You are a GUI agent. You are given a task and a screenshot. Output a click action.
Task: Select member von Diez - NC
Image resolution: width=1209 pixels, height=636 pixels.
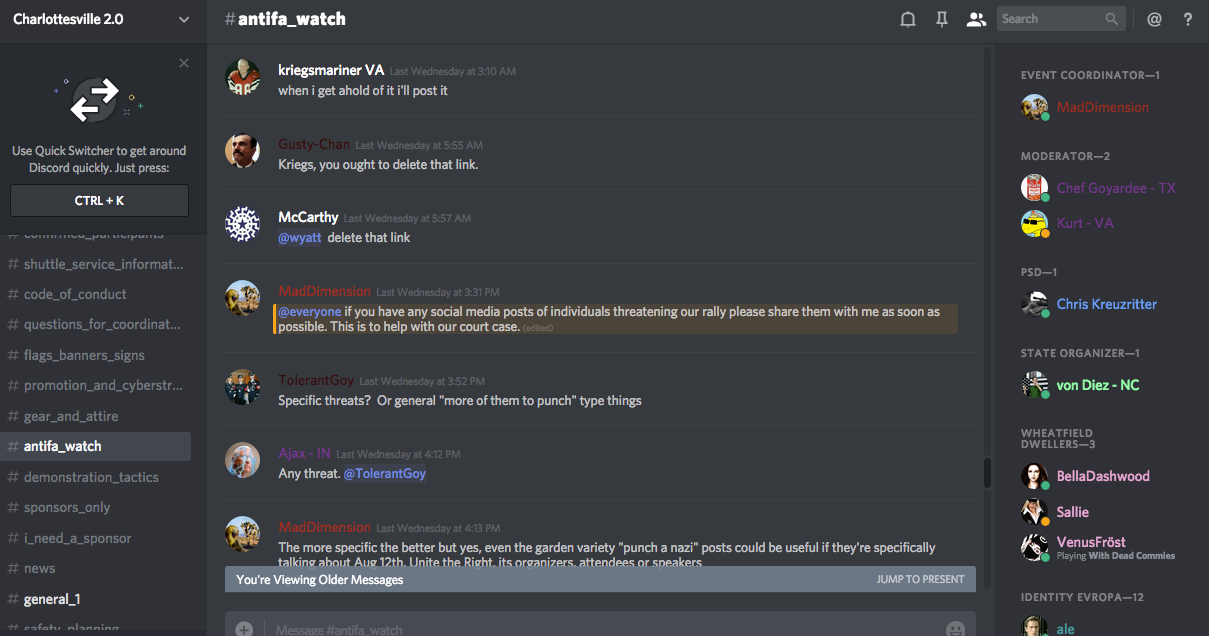click(1098, 385)
